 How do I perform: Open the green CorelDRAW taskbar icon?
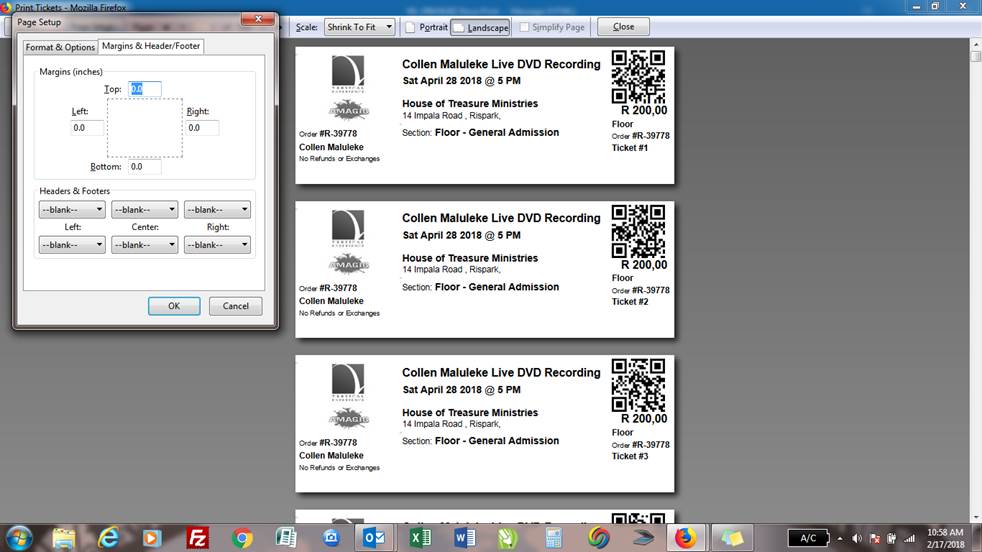click(x=508, y=538)
